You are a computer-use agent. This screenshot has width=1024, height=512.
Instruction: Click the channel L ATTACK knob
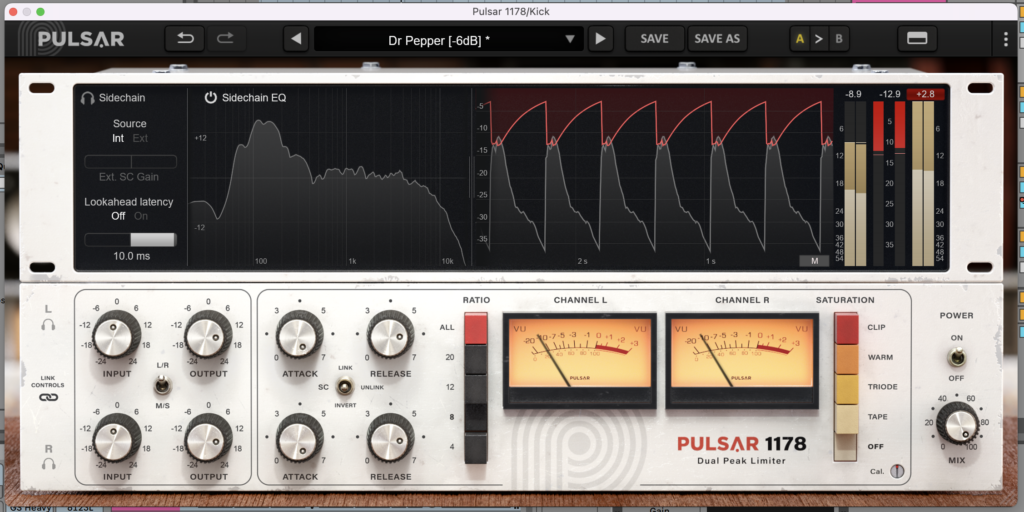coord(300,336)
